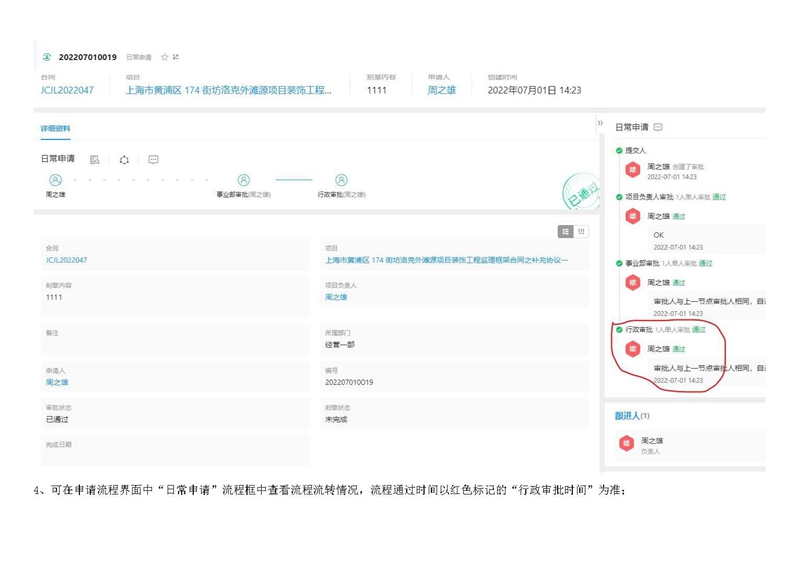Viewport: 800px width, 566px height.
Task: Click the star favorite icon beside 日常申请
Action: (x=165, y=58)
